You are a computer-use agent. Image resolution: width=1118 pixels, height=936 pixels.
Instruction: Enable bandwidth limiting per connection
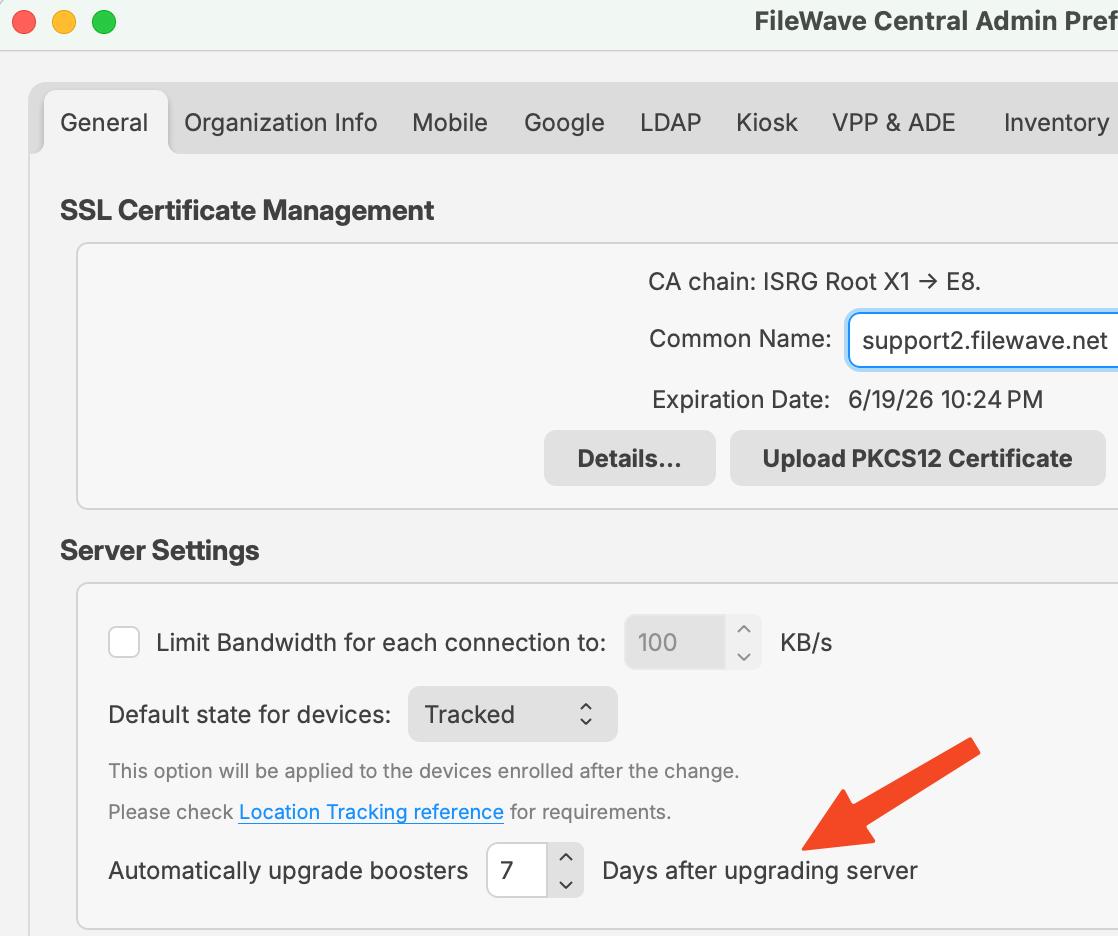124,642
